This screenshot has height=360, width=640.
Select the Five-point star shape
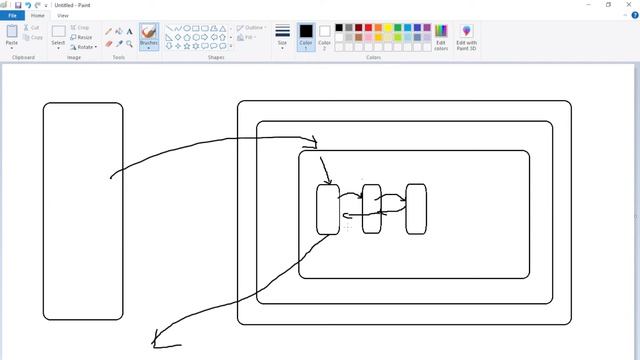[187, 46]
